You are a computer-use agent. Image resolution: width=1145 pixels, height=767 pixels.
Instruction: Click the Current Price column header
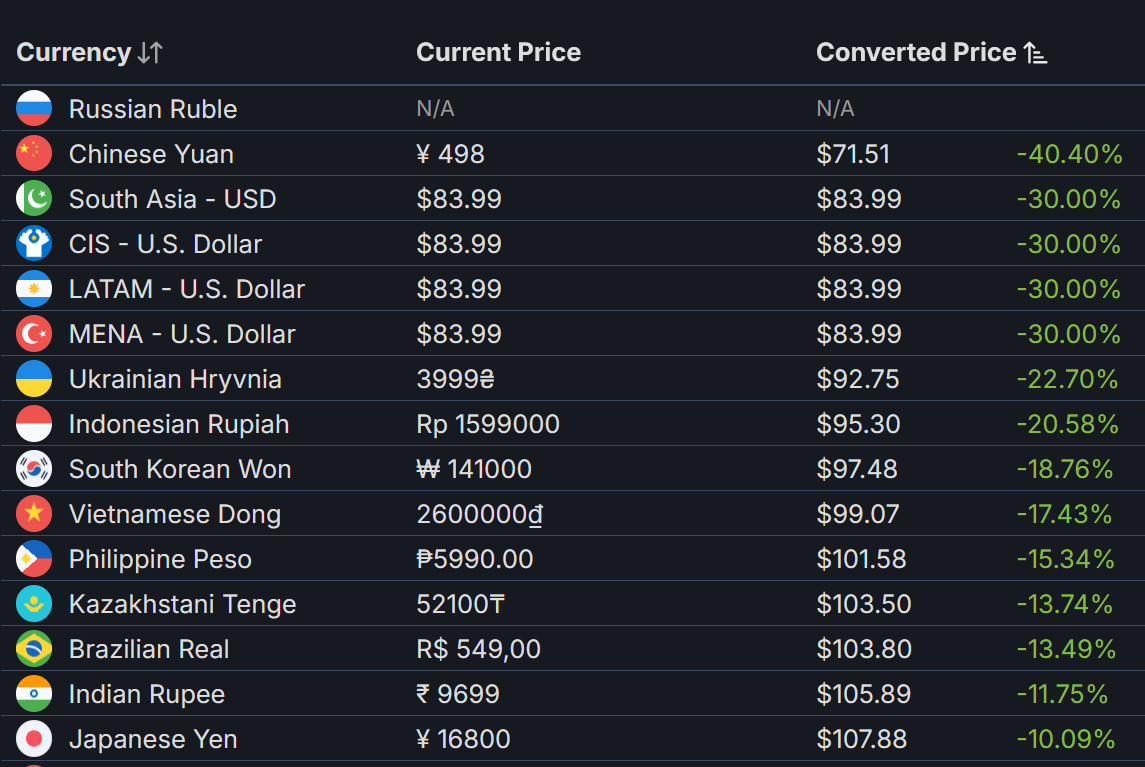498,53
